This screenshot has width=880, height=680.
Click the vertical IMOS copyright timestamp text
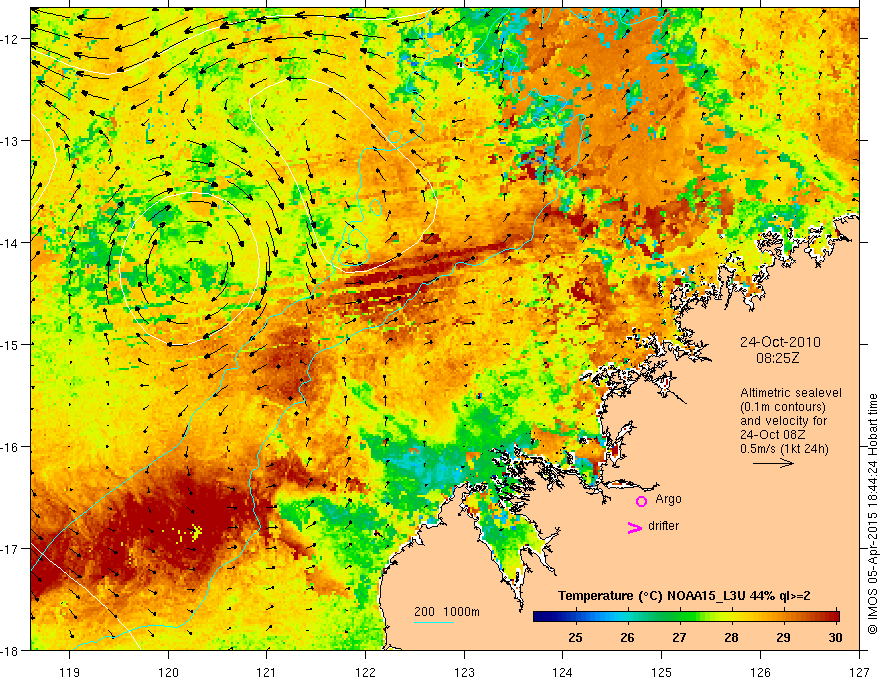tap(873, 514)
